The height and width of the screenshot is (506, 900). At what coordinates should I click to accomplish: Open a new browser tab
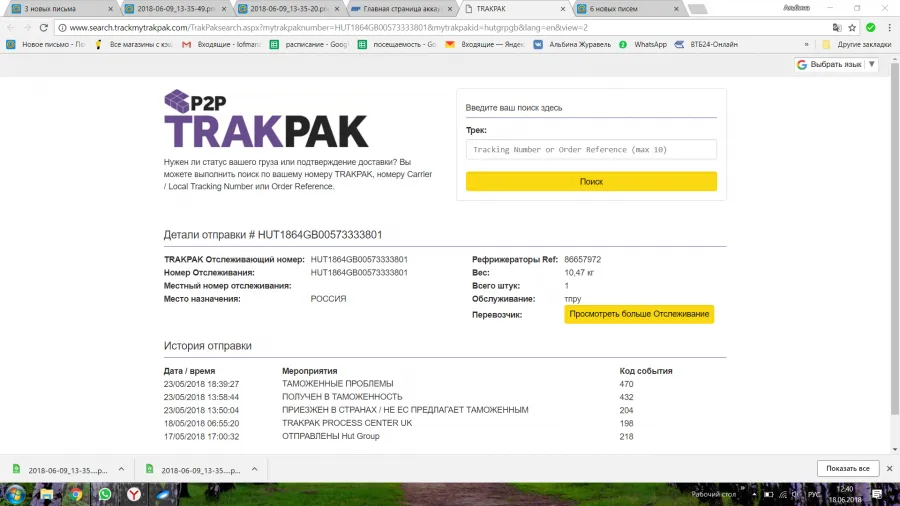(697, 9)
